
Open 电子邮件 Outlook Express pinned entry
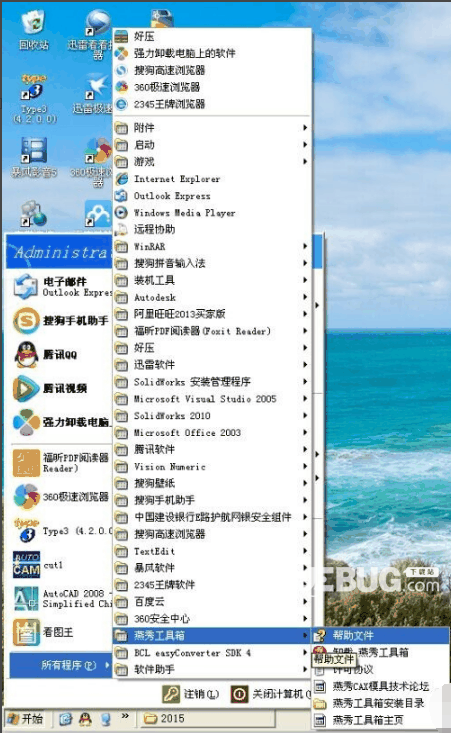click(61, 287)
